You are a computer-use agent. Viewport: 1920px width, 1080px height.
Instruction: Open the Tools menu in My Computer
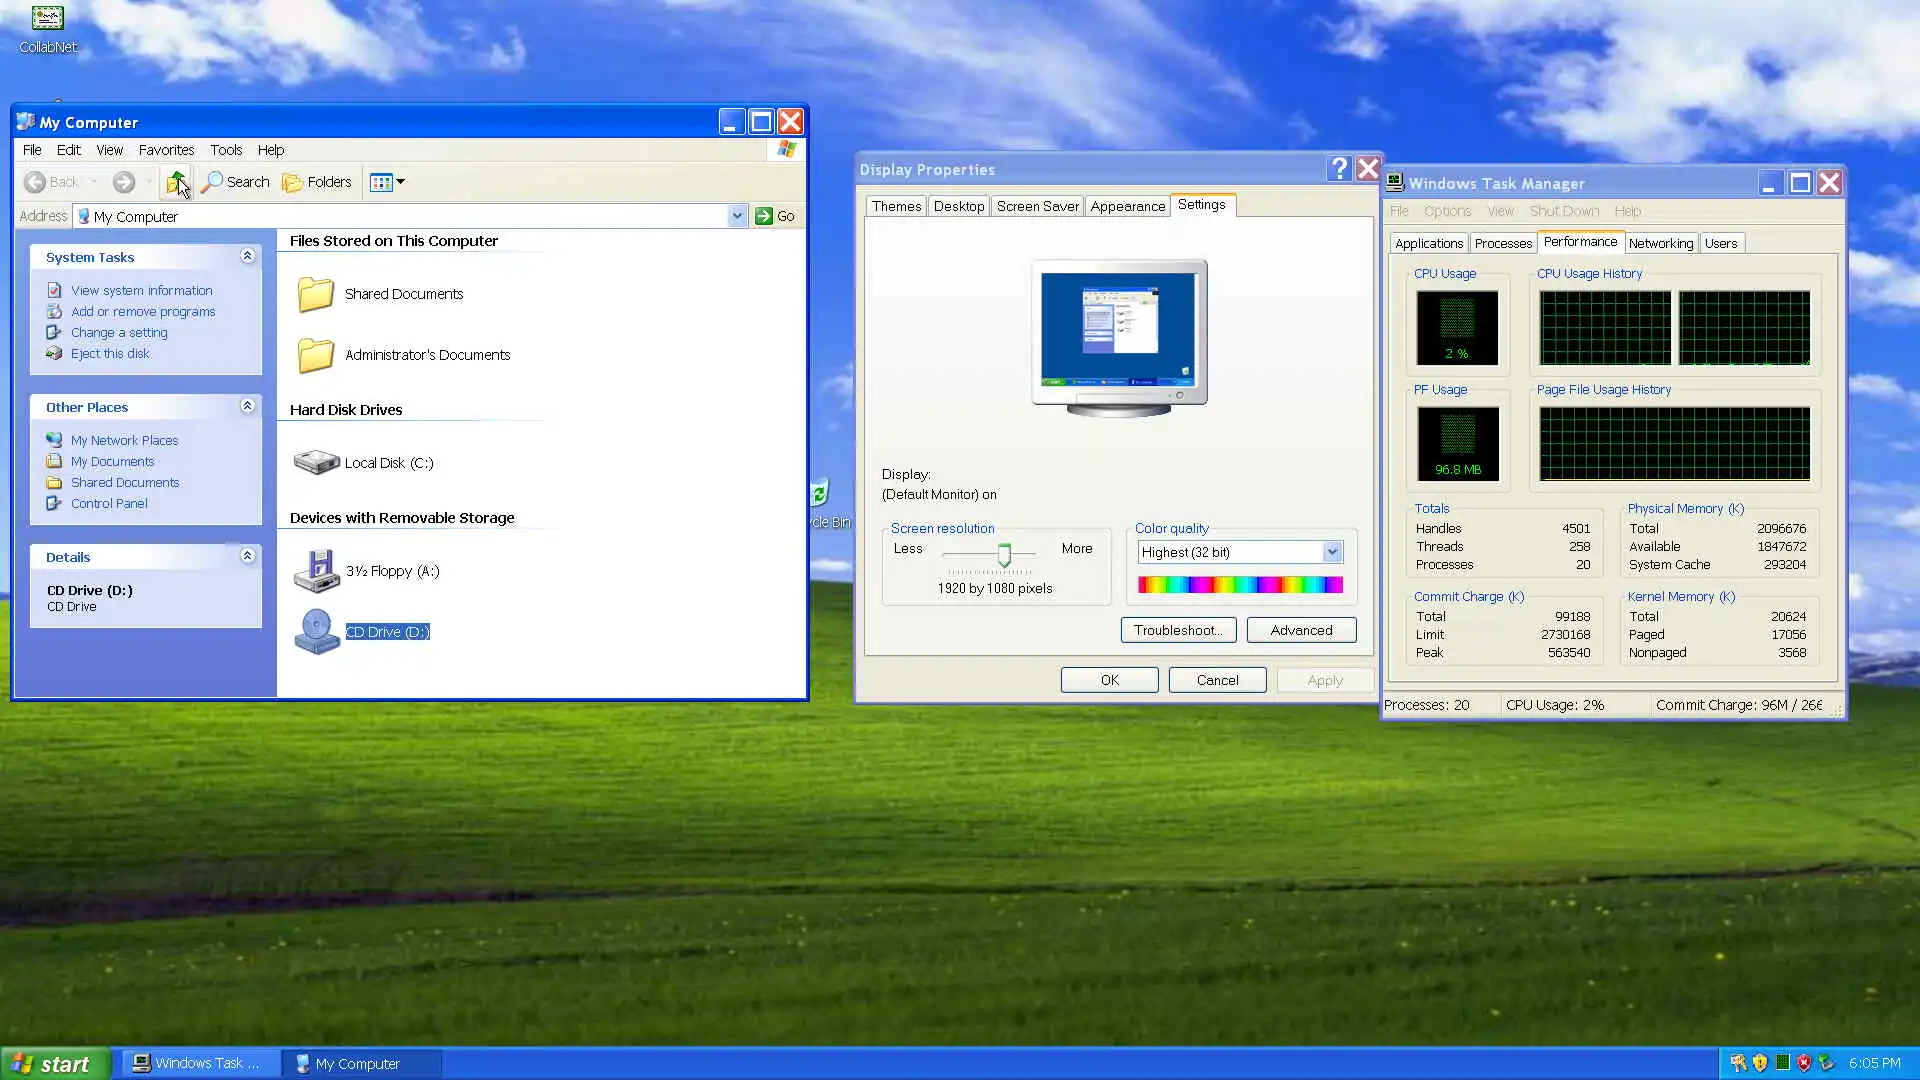click(226, 150)
